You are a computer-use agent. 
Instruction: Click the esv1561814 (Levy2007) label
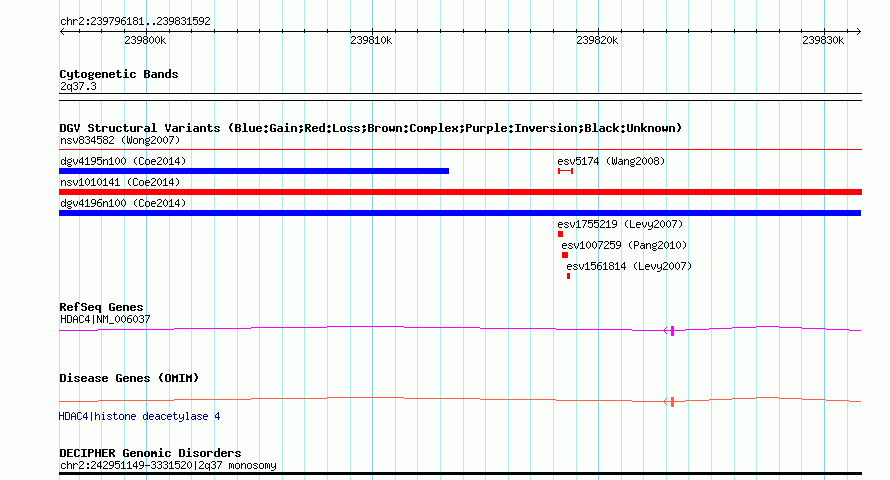tap(629, 266)
